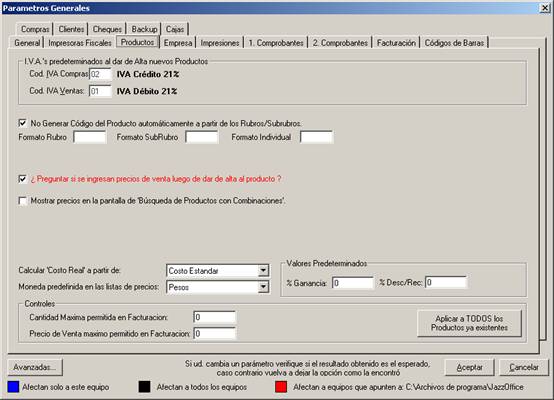Open the Avanzadas options button
Image resolution: width=554 pixels, height=400 pixels.
pos(35,367)
